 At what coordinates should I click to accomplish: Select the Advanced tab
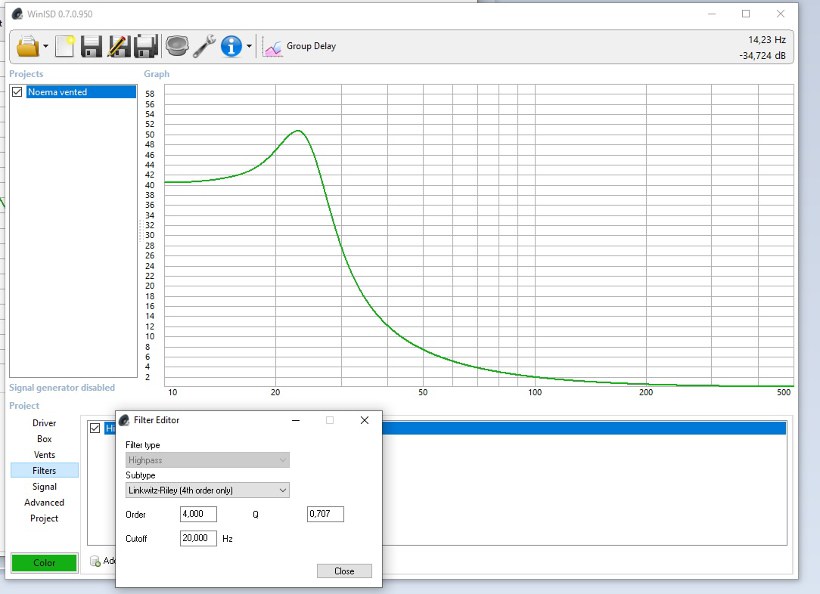(44, 502)
